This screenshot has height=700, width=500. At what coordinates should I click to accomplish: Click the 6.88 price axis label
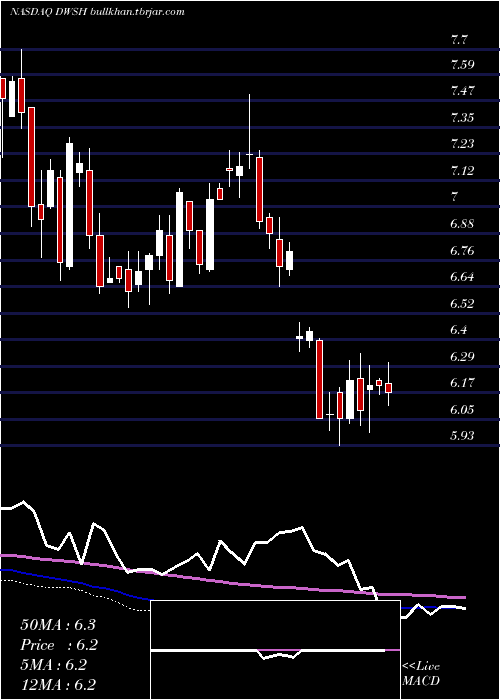[x=462, y=224]
